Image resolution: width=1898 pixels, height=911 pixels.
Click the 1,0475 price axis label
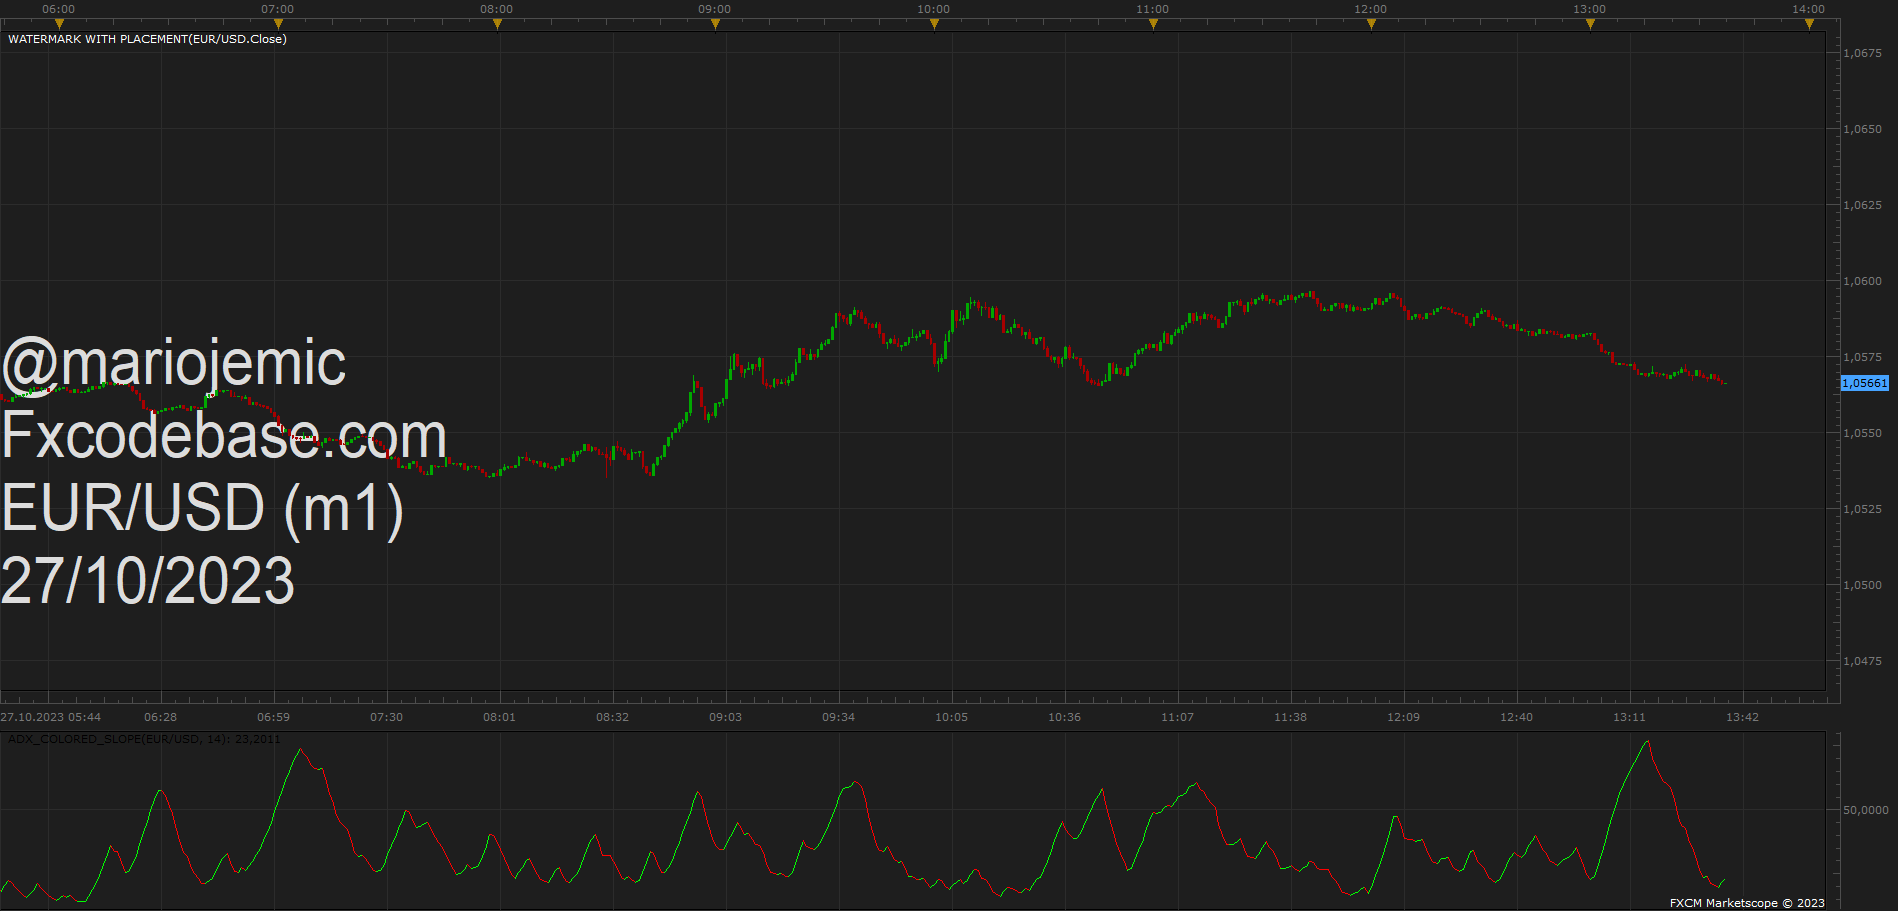(1862, 661)
